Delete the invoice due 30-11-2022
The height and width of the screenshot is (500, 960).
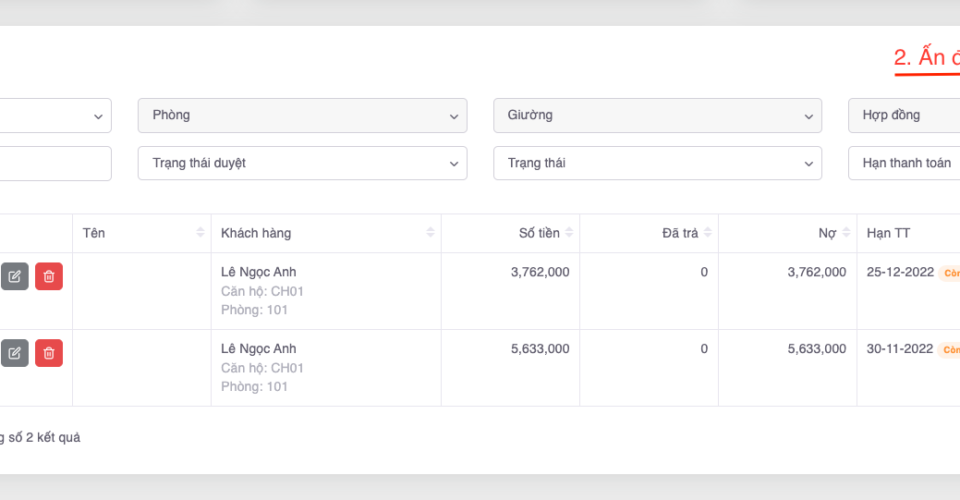tap(49, 353)
